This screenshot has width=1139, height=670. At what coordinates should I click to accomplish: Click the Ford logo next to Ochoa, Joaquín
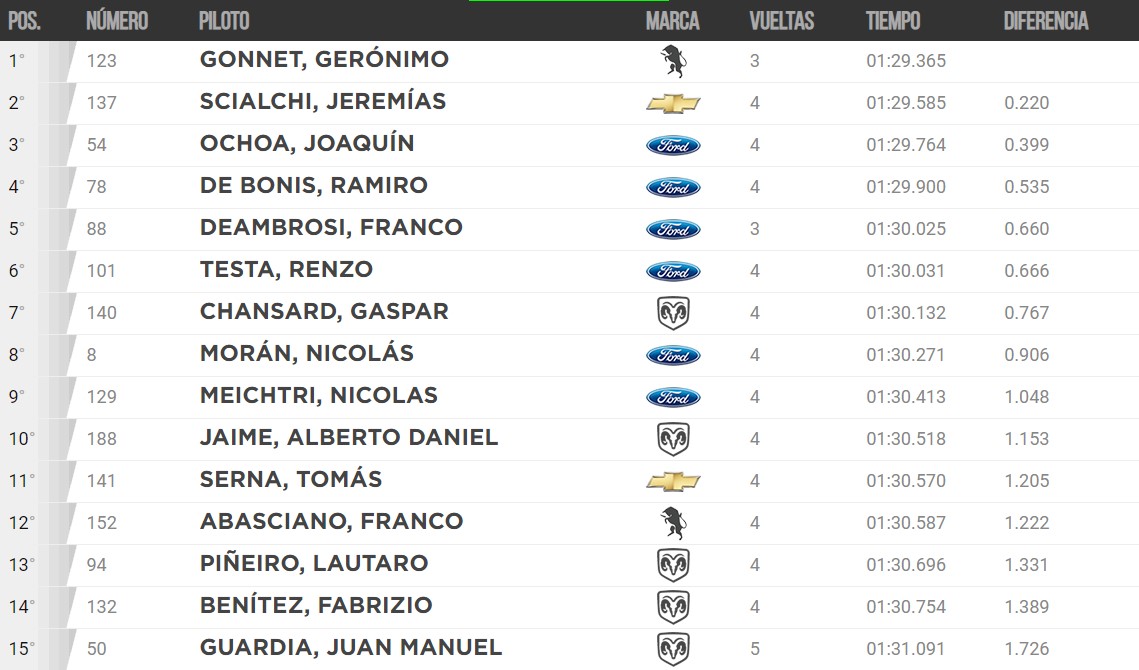click(x=673, y=145)
